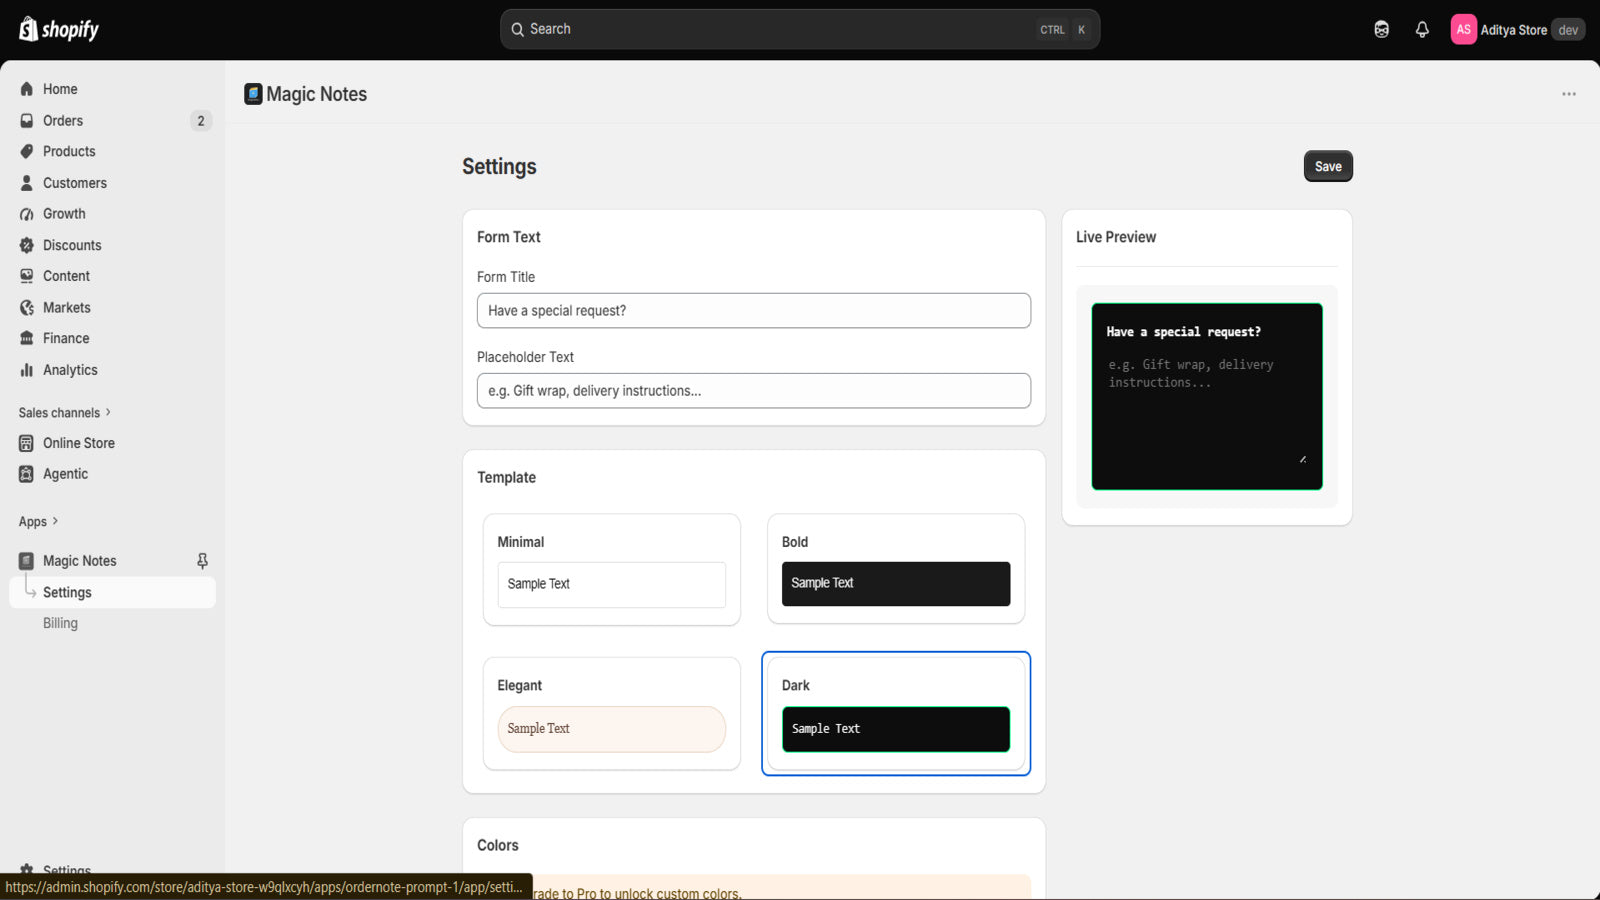The image size is (1600, 900).
Task: Click the preview textarea resize handle
Action: coord(1302,459)
